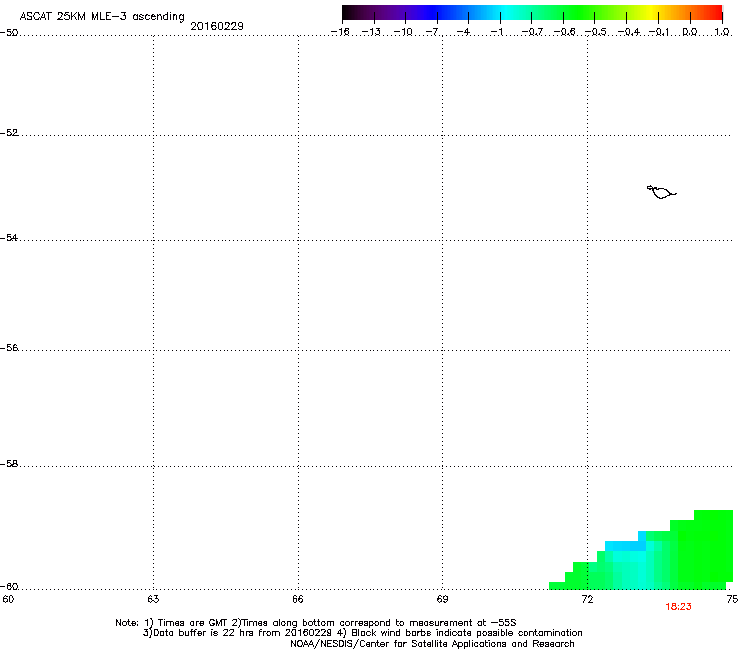Image resolution: width=740 pixels, height=650 pixels.
Task: Click the -0.7 color scale label
Action: coord(532,32)
